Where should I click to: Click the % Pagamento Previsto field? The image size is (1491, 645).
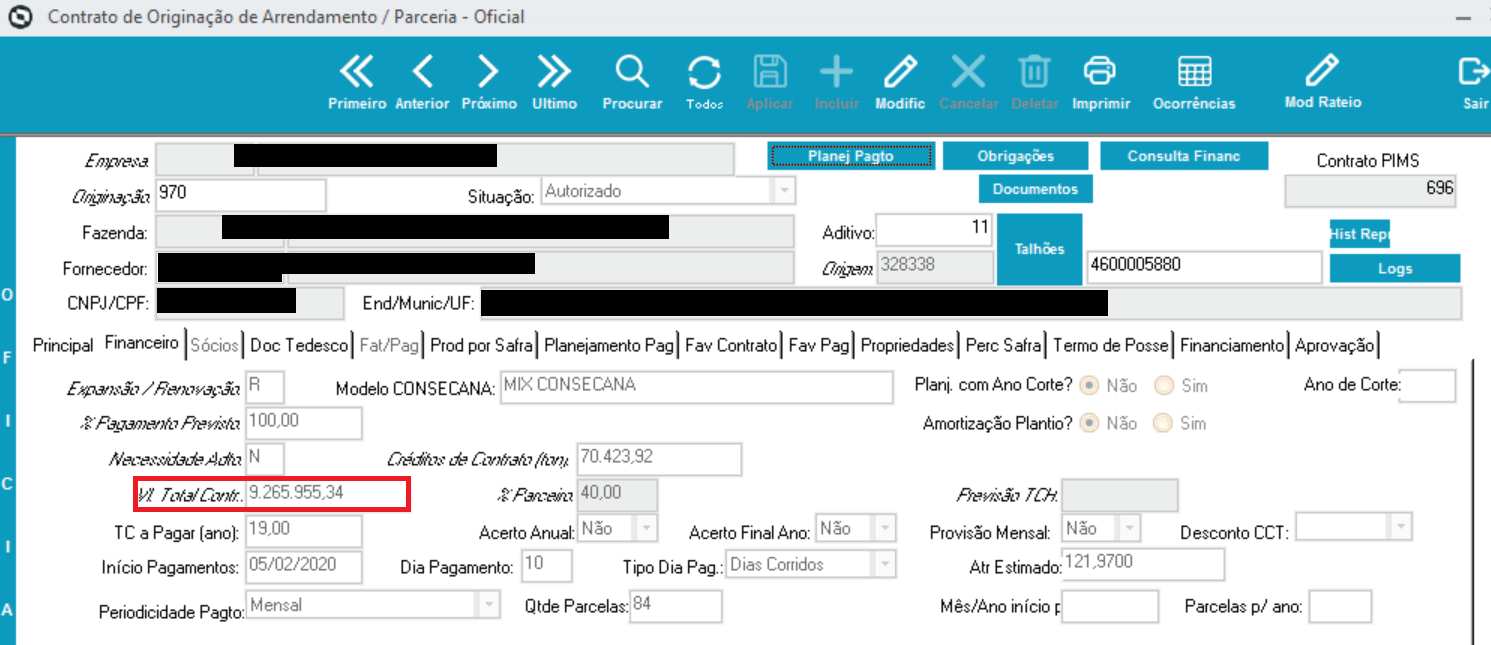click(304, 424)
